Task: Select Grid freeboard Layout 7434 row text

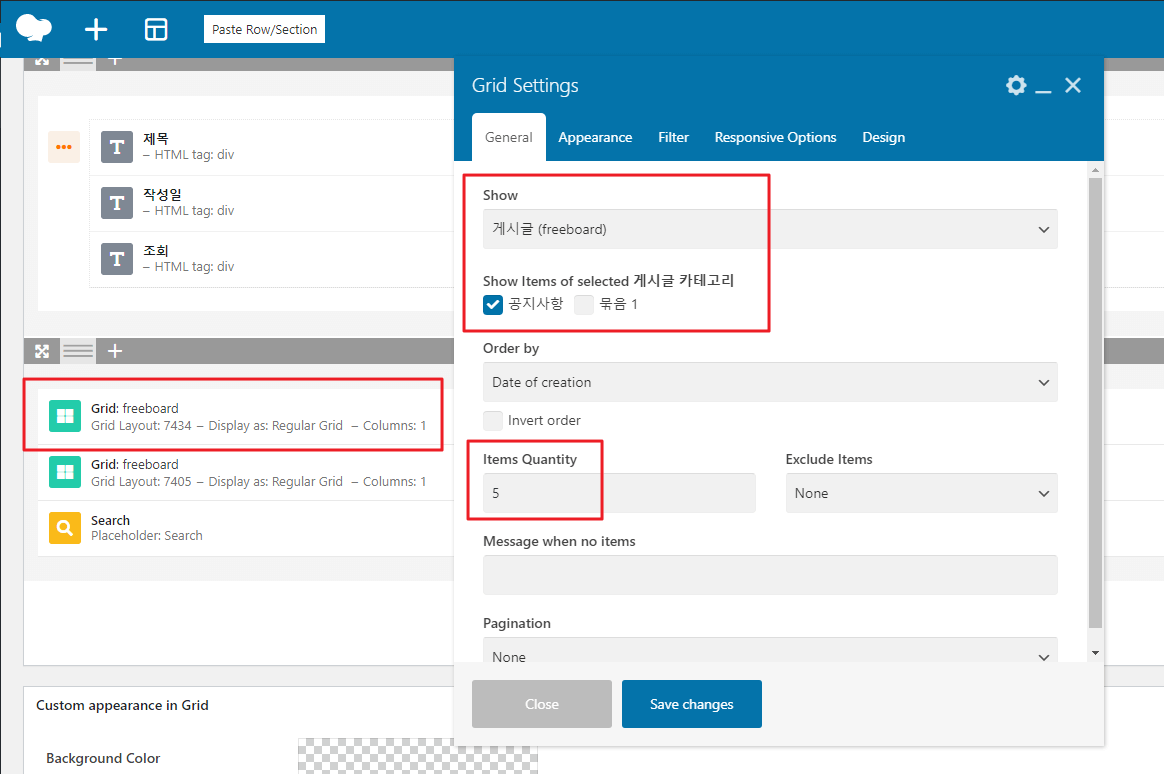Action: (x=258, y=417)
